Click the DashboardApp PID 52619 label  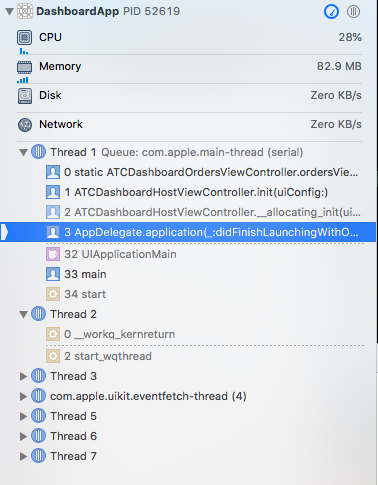click(108, 11)
